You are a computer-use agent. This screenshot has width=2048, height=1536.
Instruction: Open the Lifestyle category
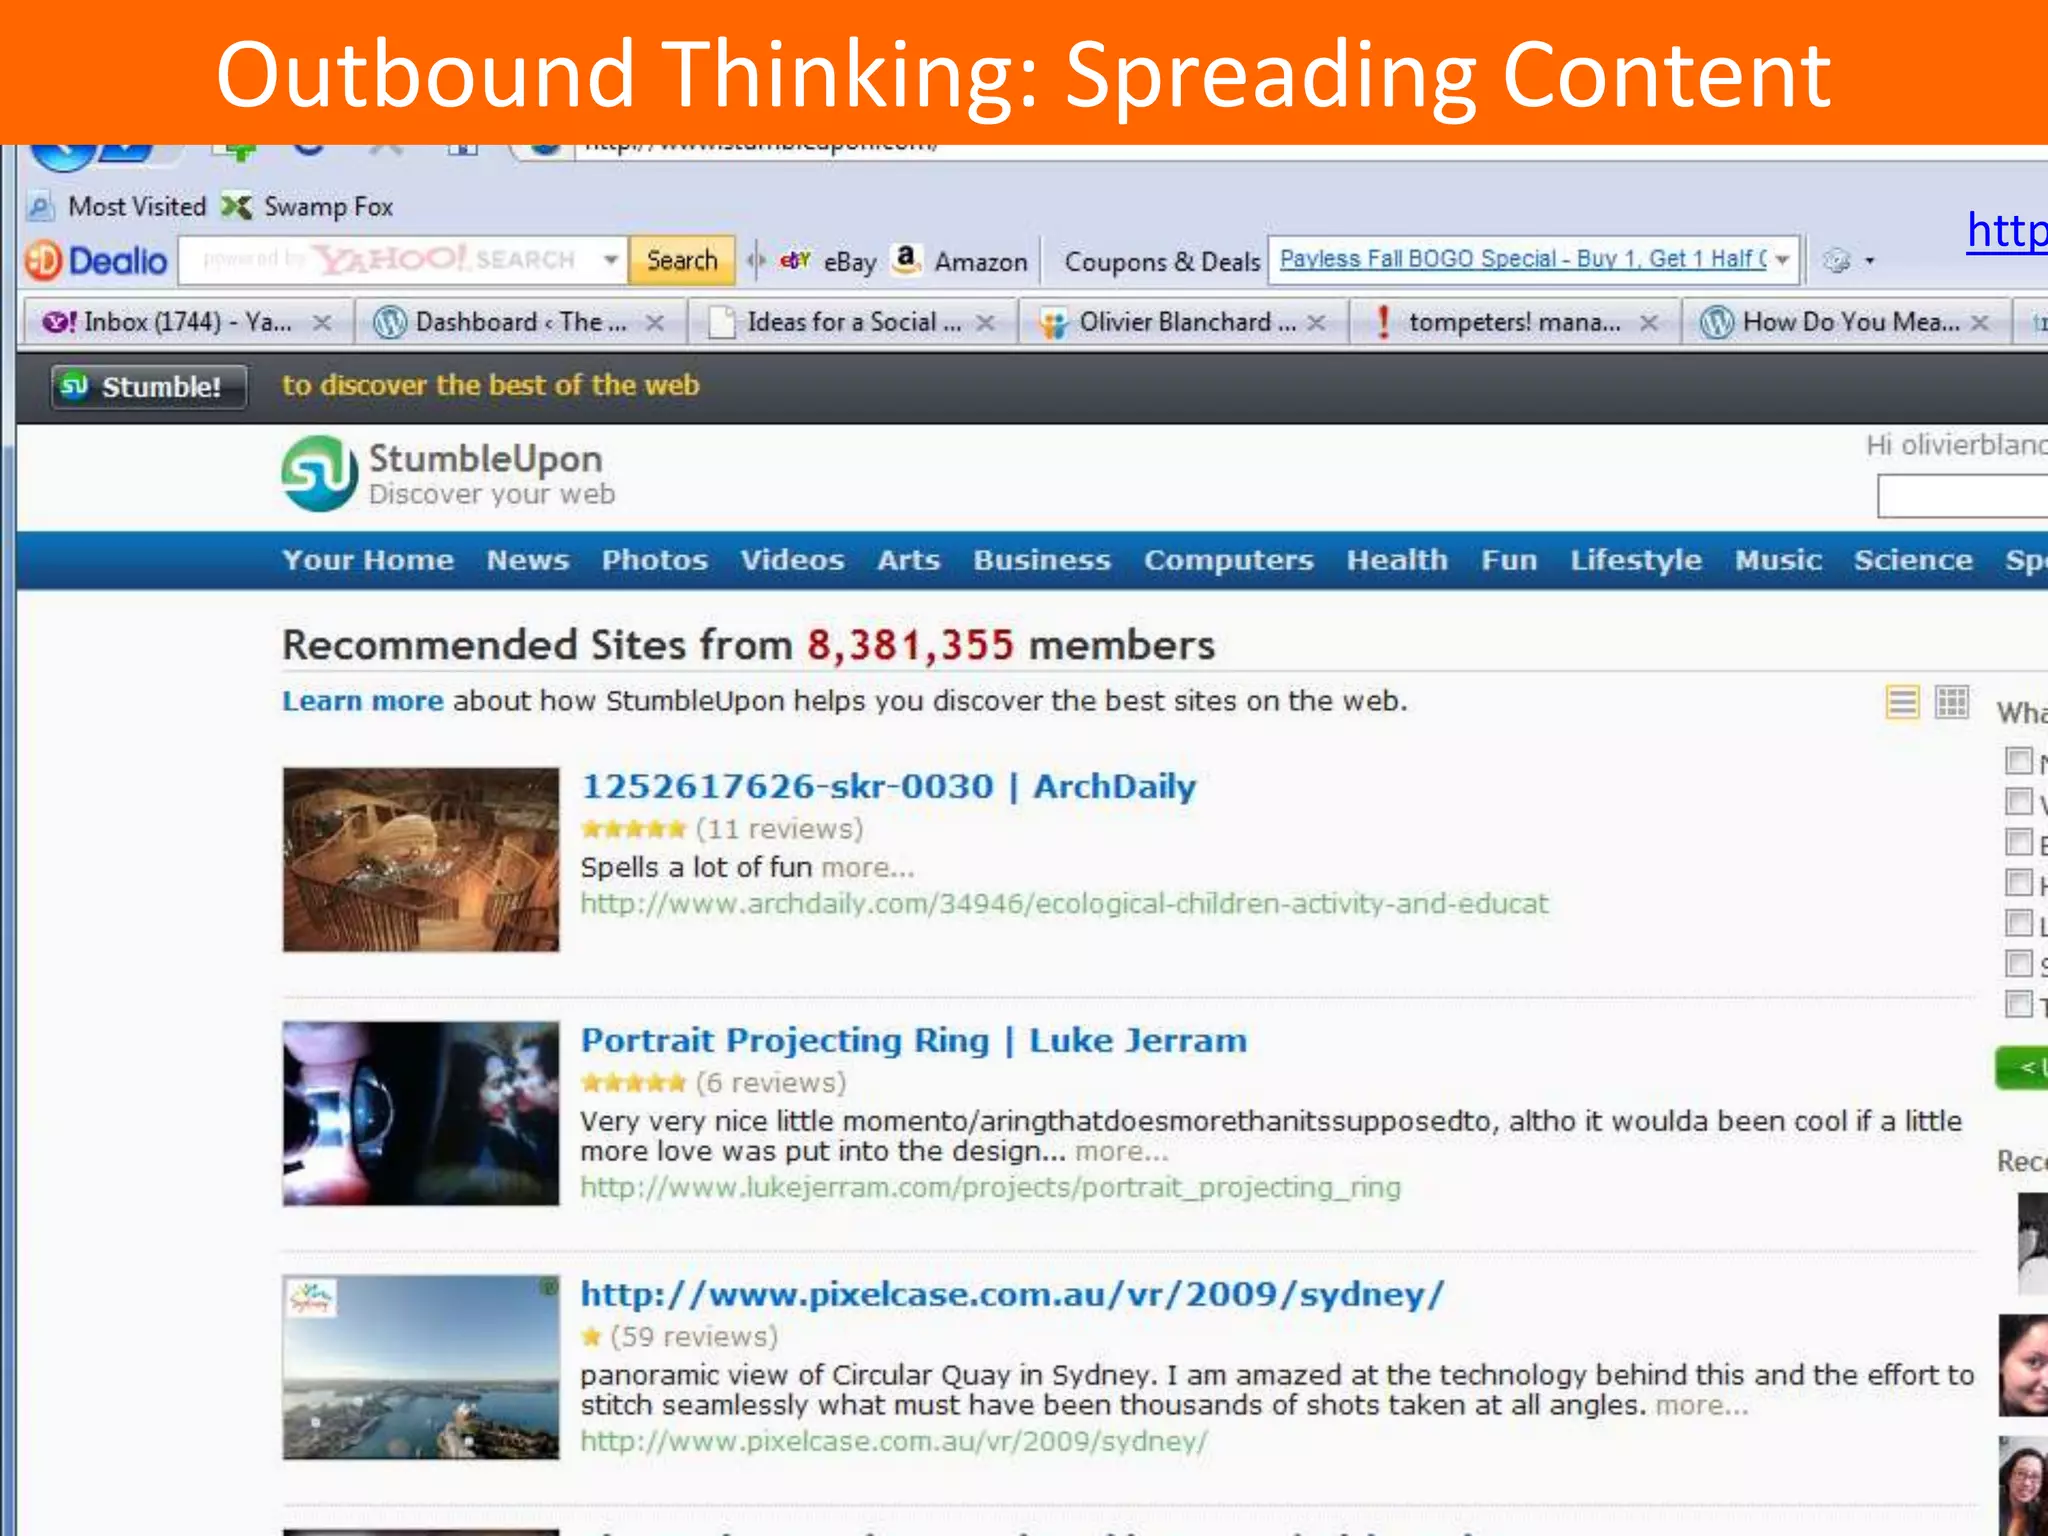point(1636,560)
